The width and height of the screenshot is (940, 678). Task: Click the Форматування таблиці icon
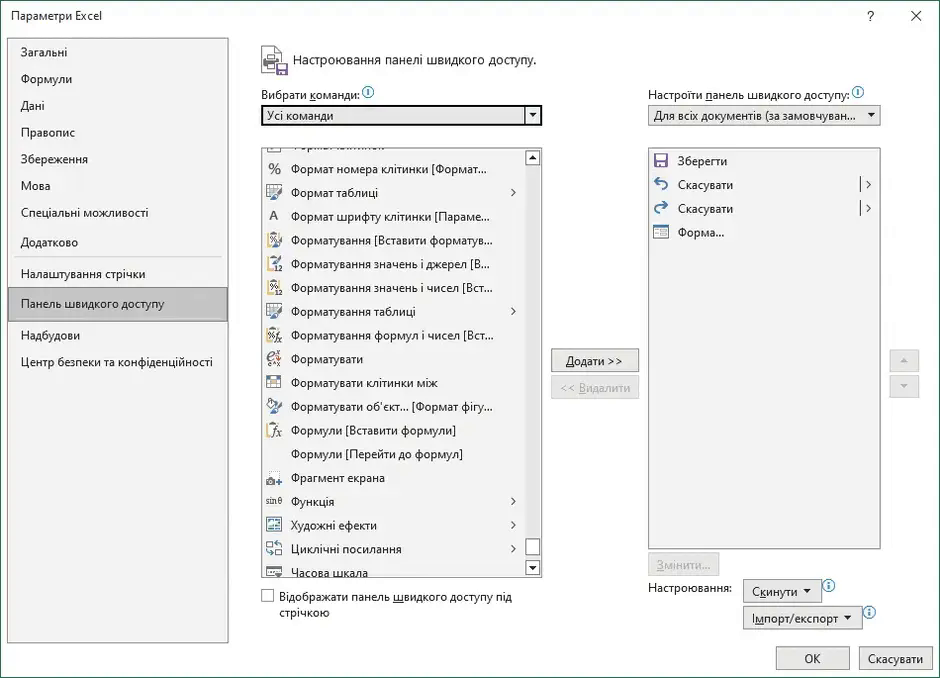tap(274, 311)
